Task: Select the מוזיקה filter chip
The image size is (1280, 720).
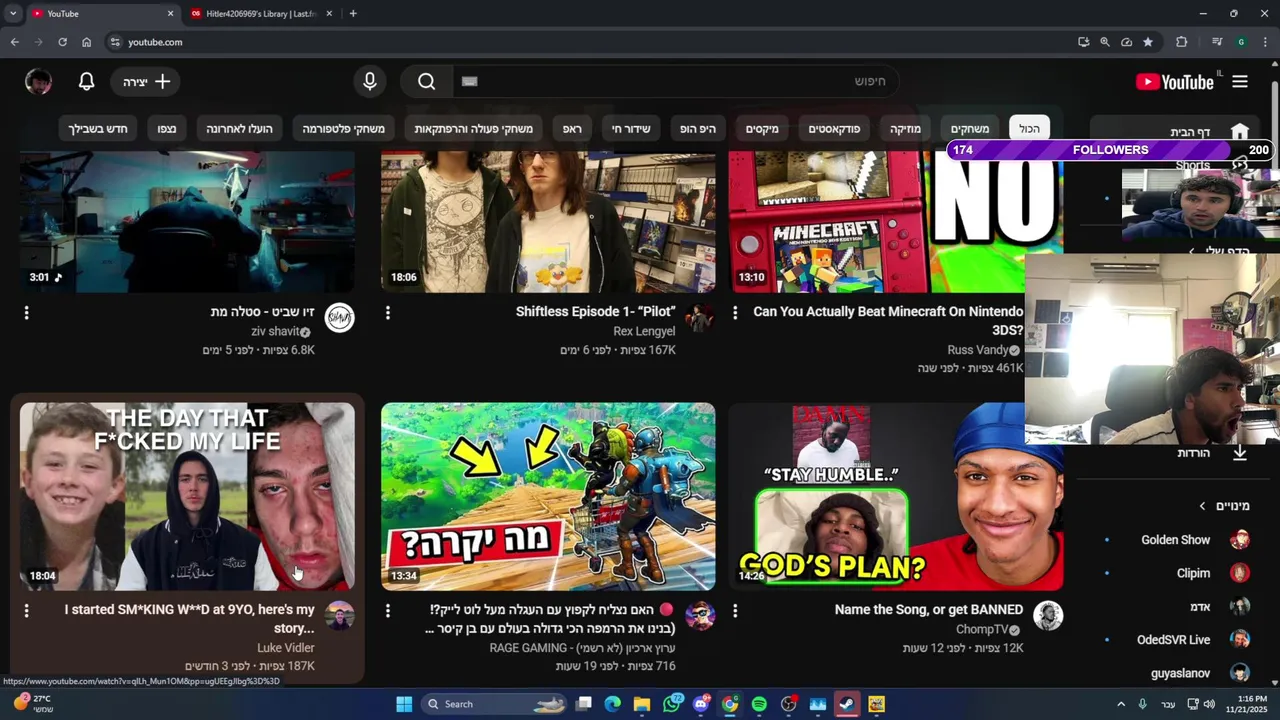Action: [x=905, y=129]
